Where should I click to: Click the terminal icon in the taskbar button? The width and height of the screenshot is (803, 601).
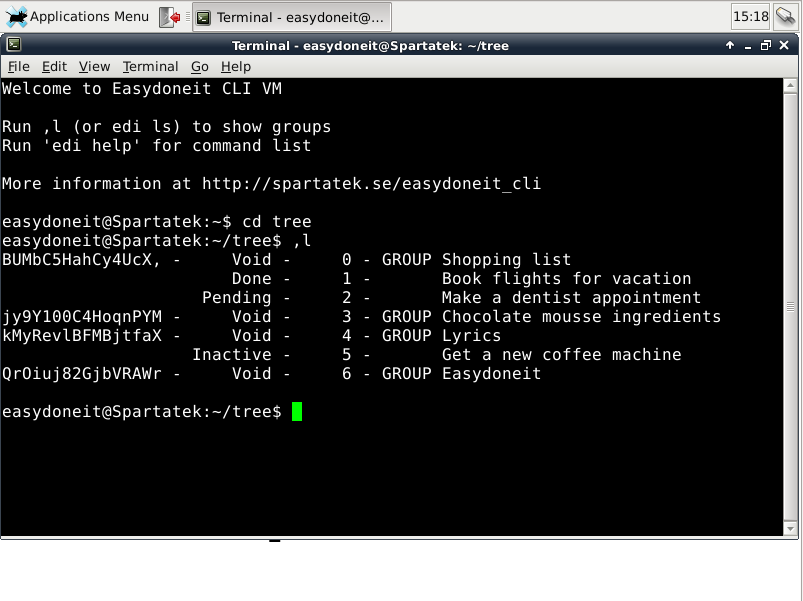[203, 18]
